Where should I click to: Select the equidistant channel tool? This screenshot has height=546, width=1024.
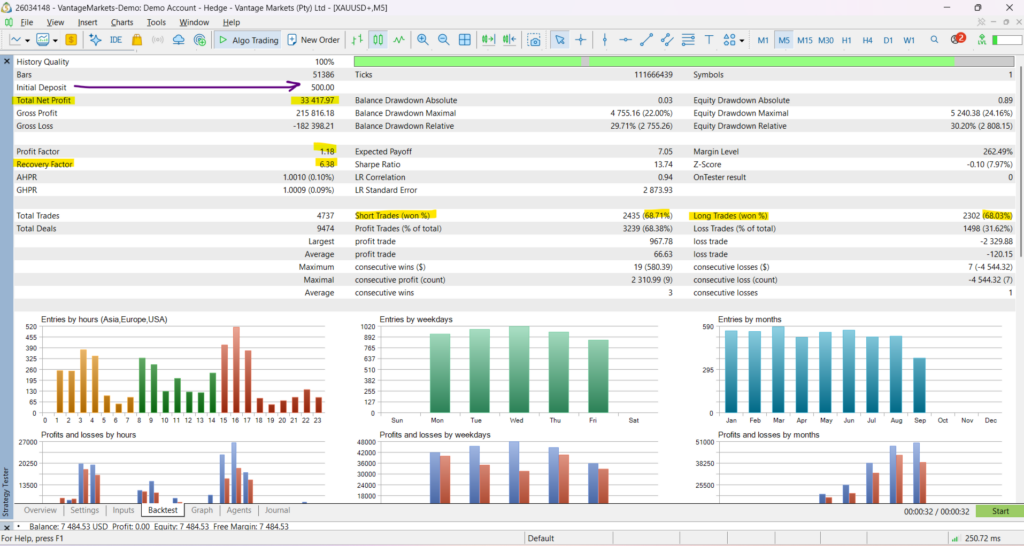[x=667, y=40]
